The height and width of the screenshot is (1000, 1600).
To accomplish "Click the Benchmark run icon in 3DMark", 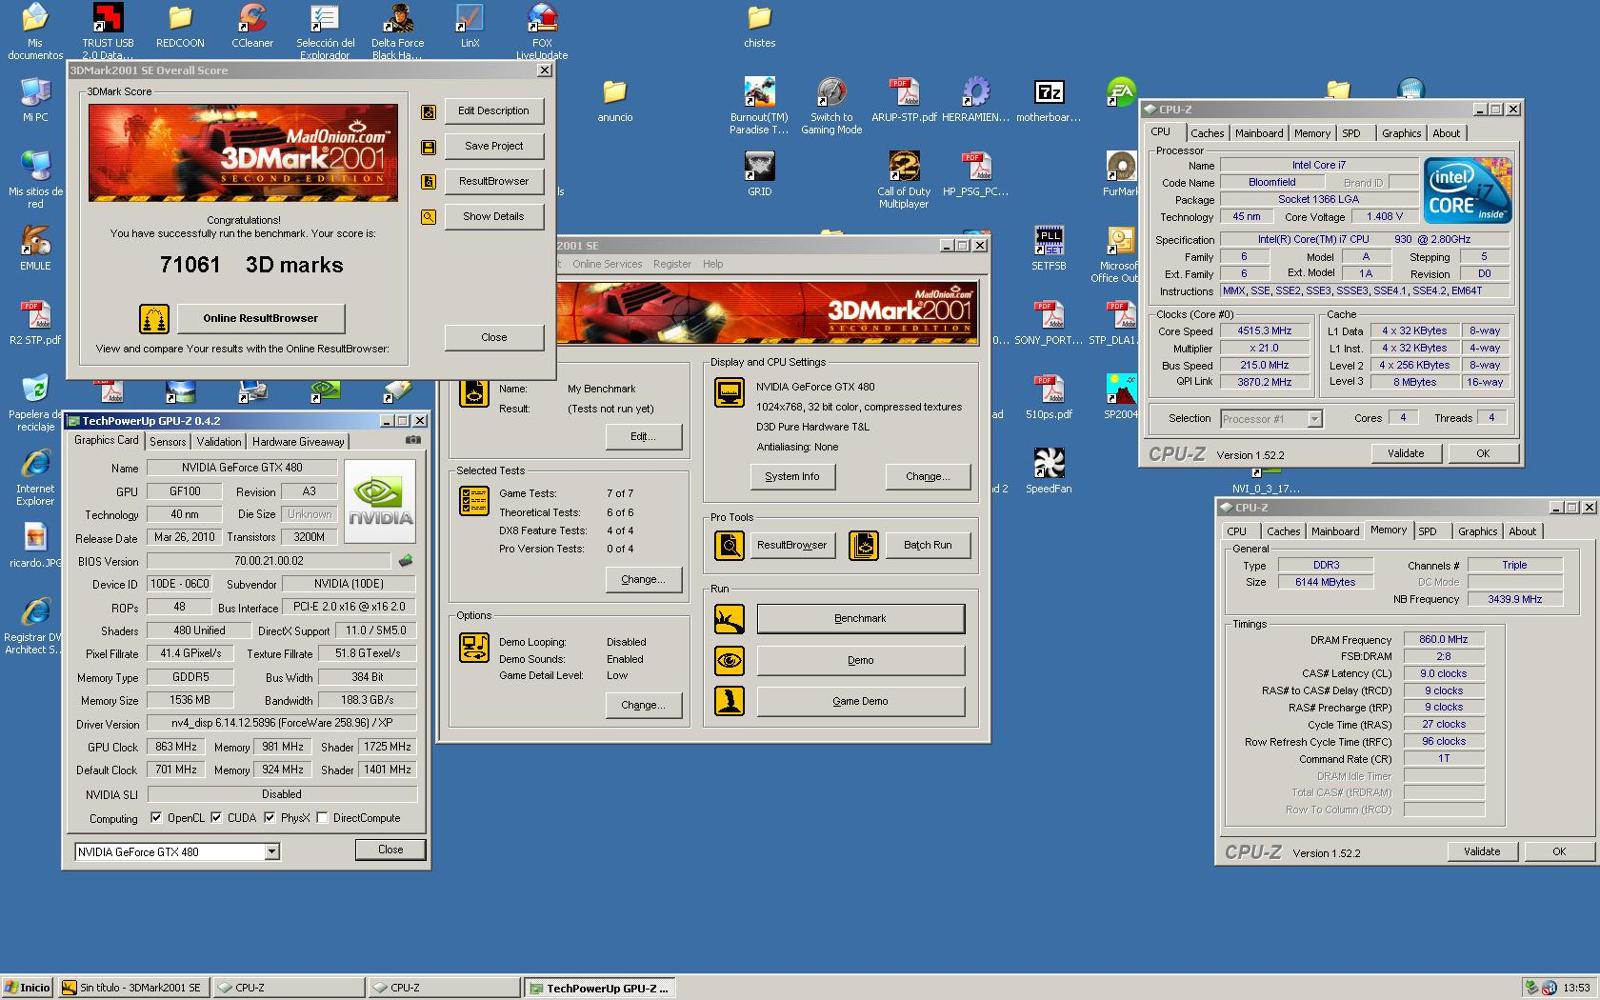I will pyautogui.click(x=729, y=619).
